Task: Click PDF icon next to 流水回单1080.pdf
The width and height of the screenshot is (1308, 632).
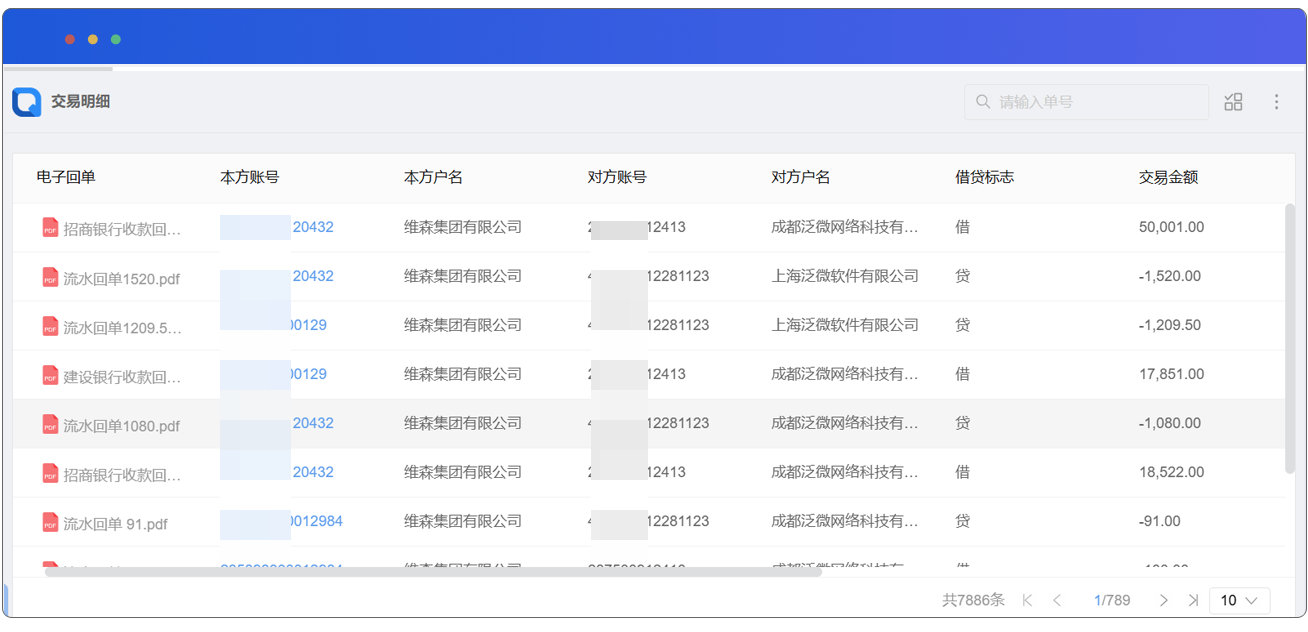Action: [x=50, y=425]
